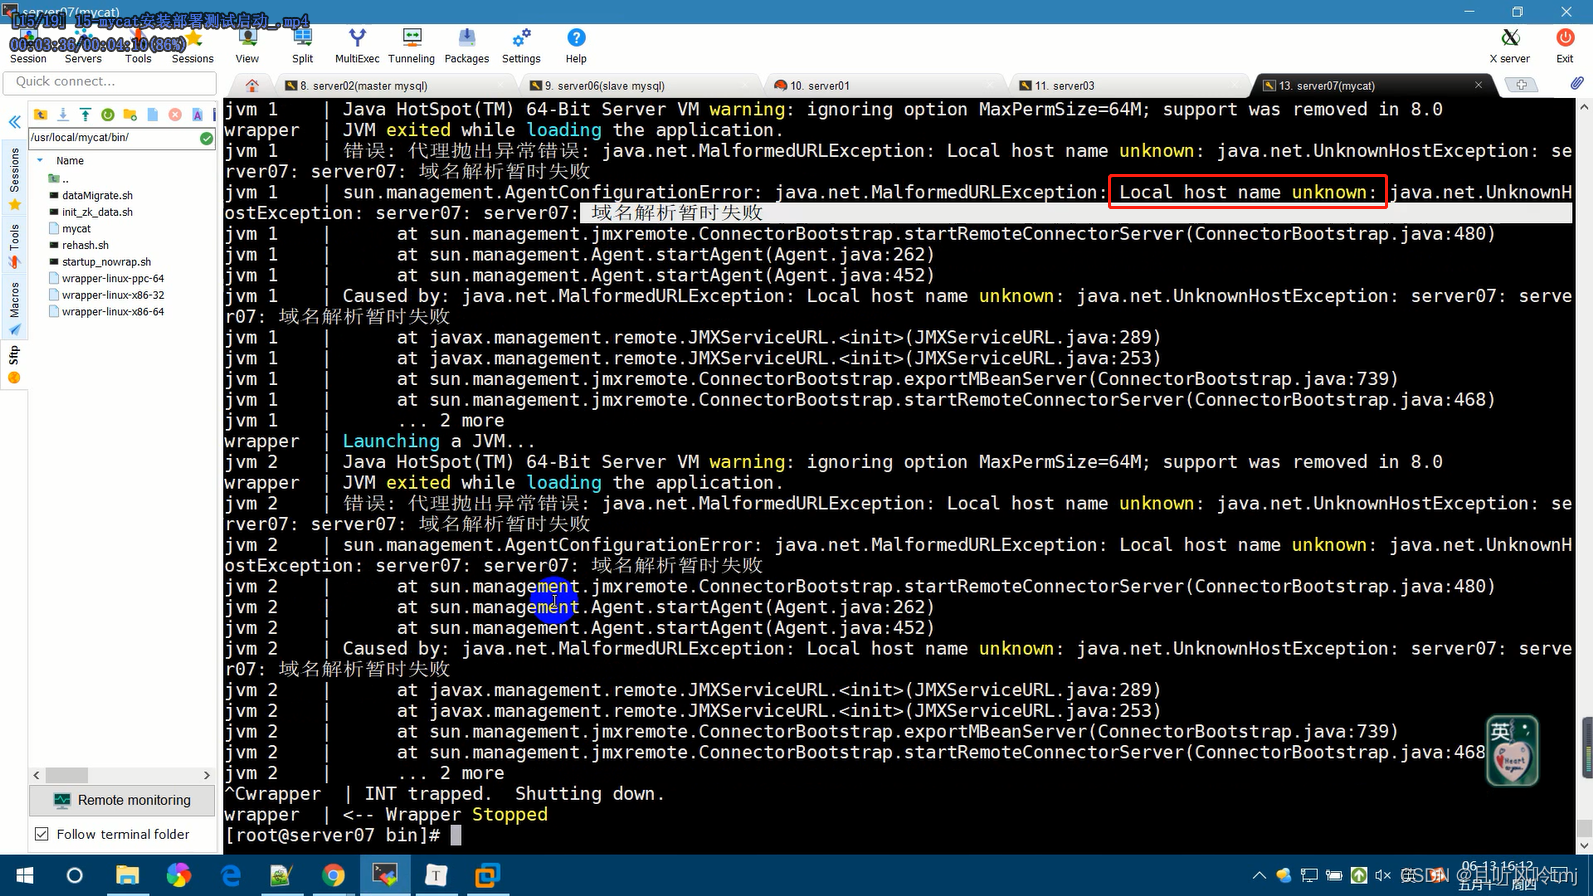Open the Help icon
Screen dimensions: 1593x896
[576, 46]
